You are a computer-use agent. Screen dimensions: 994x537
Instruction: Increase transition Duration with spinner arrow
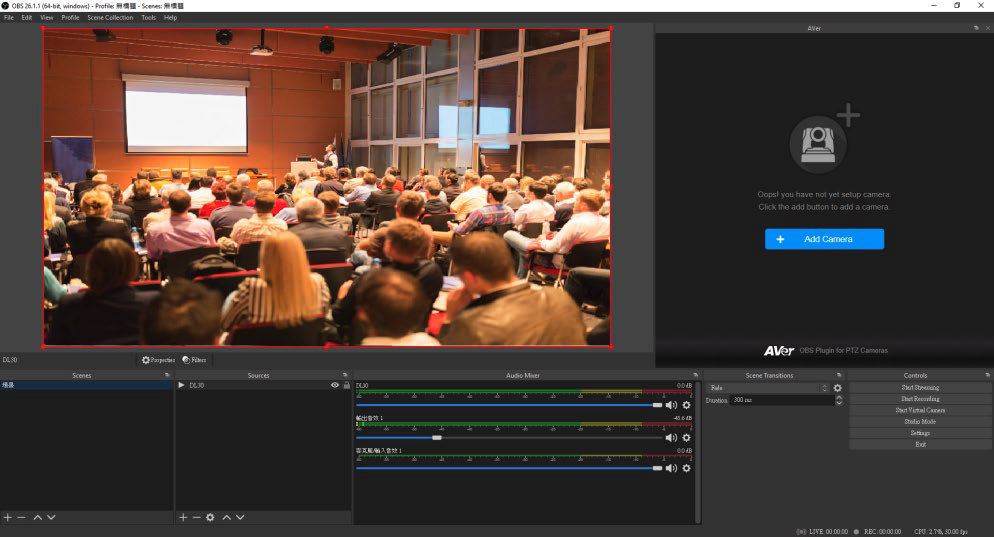(x=838, y=397)
